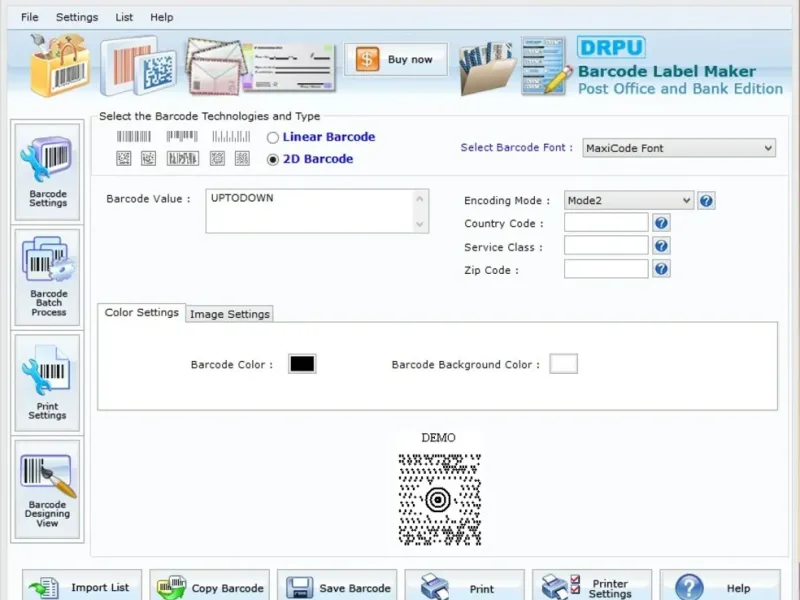Click the first 2D barcode sample icon
The height and width of the screenshot is (600, 800).
pyautogui.click(x=123, y=159)
